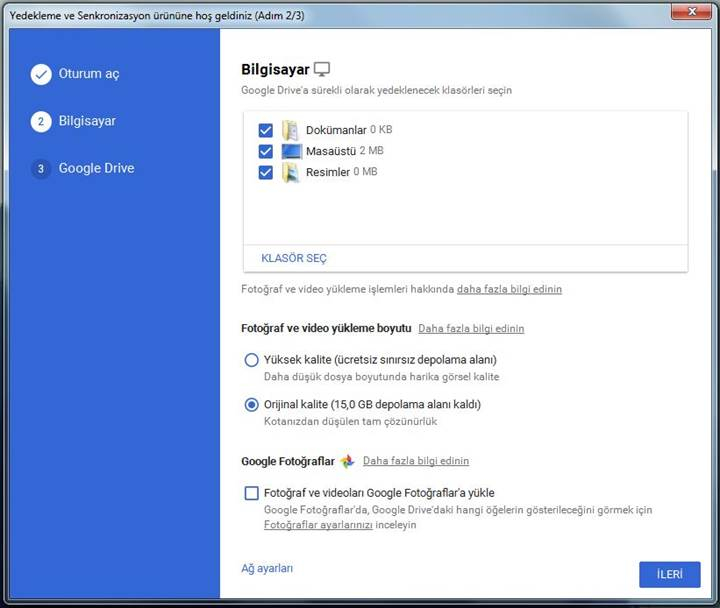The height and width of the screenshot is (608, 720).
Task: Uncheck the Dokümanlar folder checkbox
Action: [265, 130]
